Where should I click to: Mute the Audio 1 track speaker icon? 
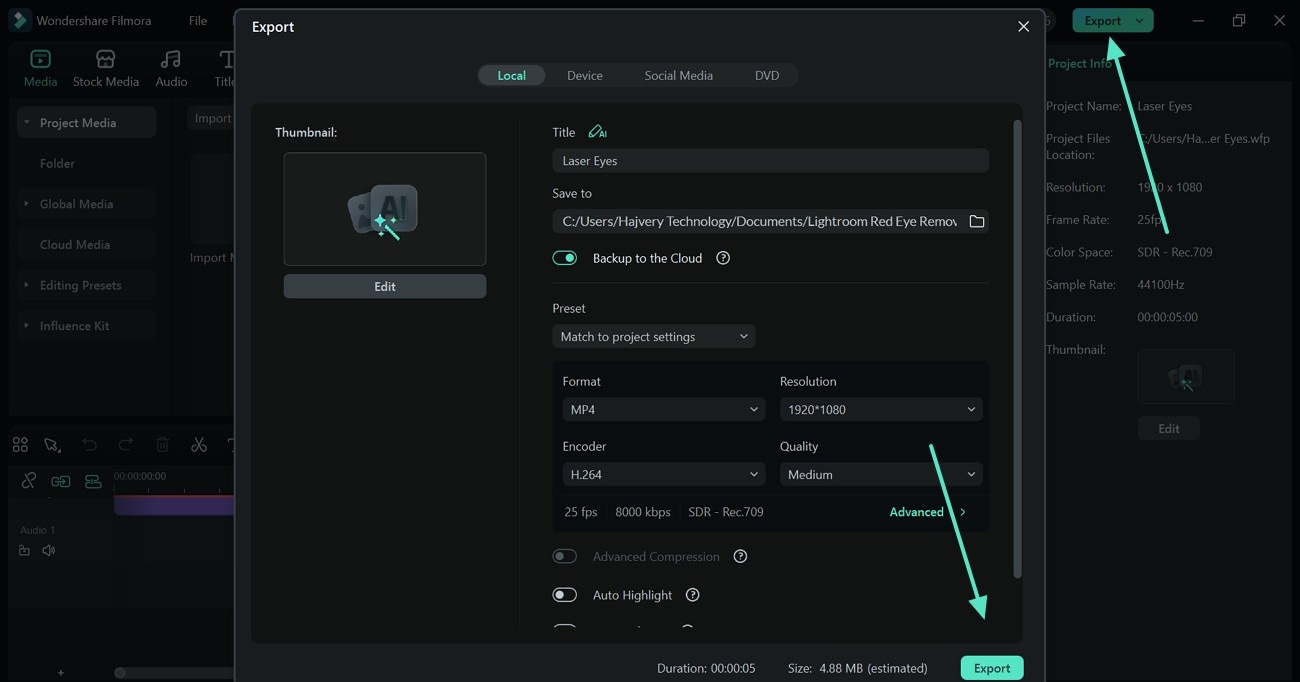48,551
